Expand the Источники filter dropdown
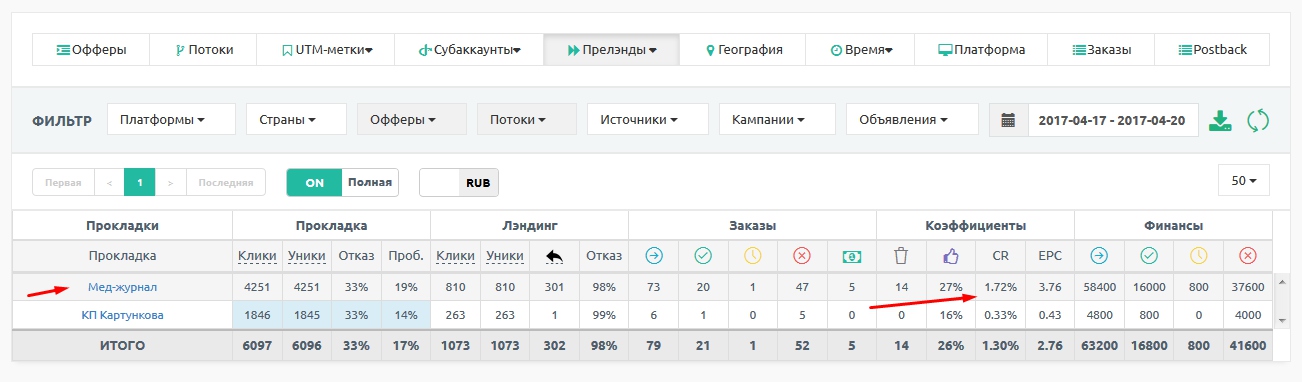The height and width of the screenshot is (382, 1302). click(647, 120)
